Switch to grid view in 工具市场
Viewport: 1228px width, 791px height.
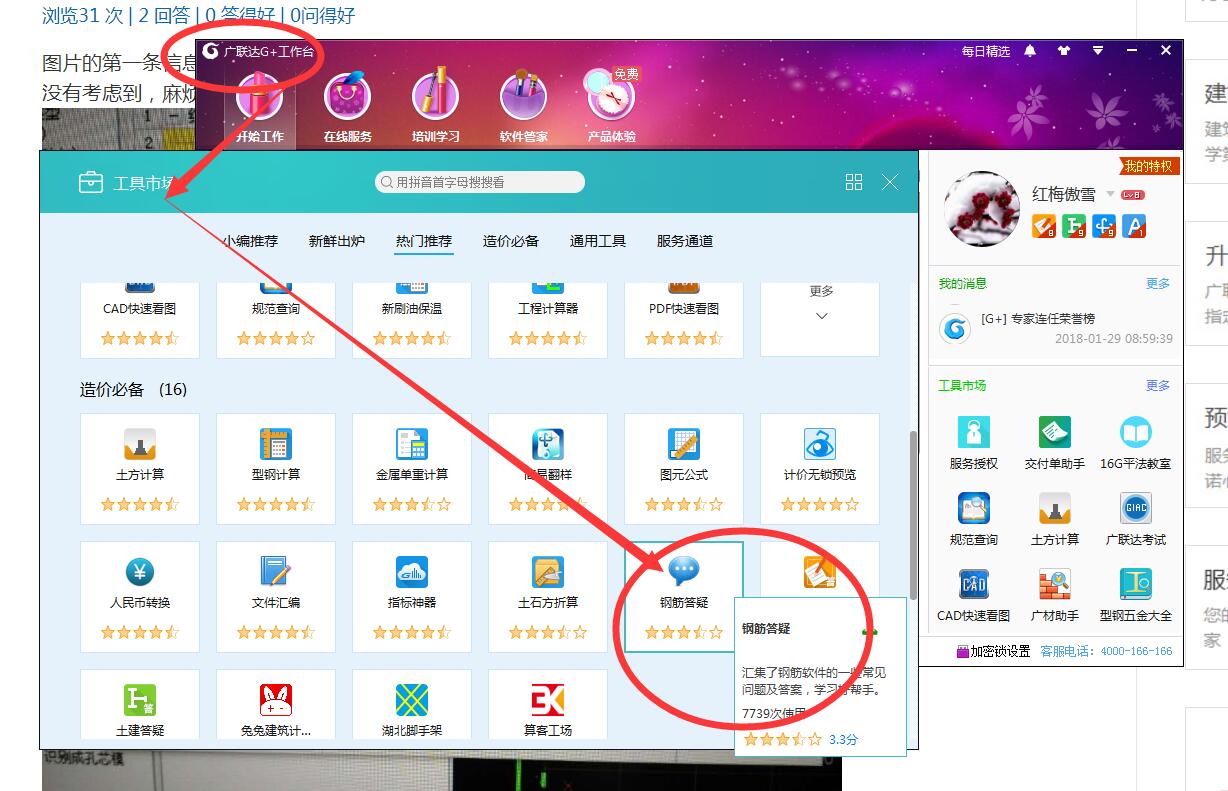[x=853, y=182]
